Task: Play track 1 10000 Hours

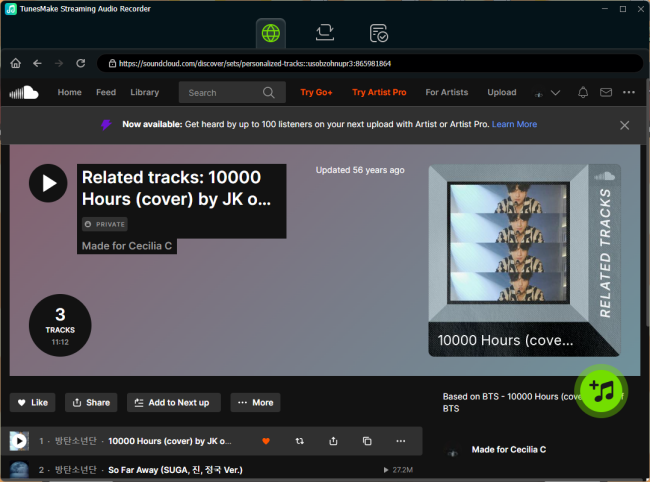Action: click(19, 441)
